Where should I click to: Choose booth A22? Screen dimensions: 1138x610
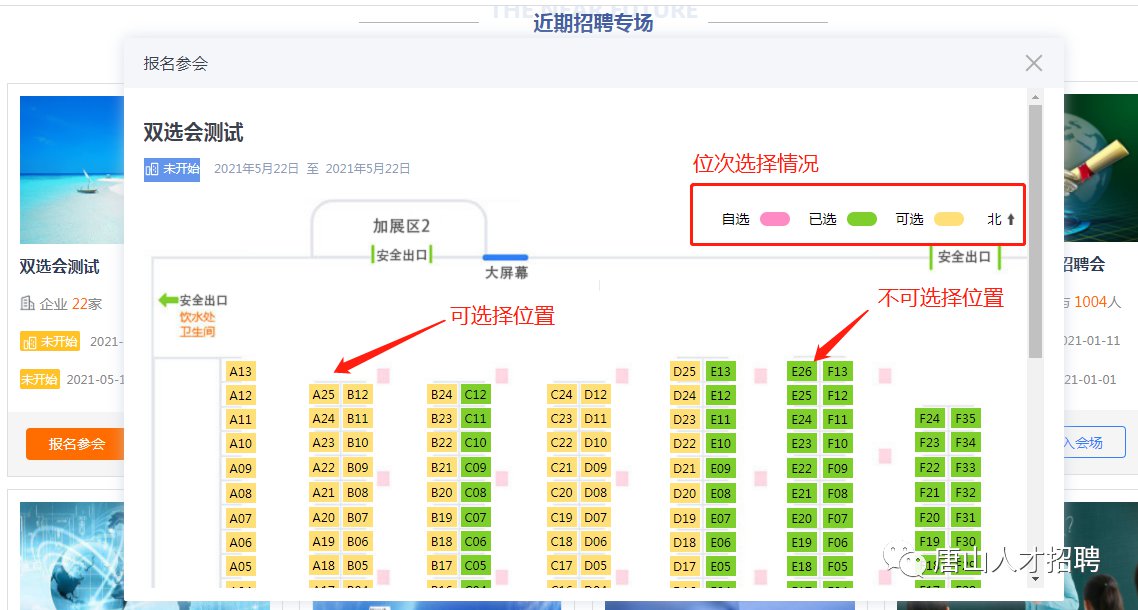point(324,468)
